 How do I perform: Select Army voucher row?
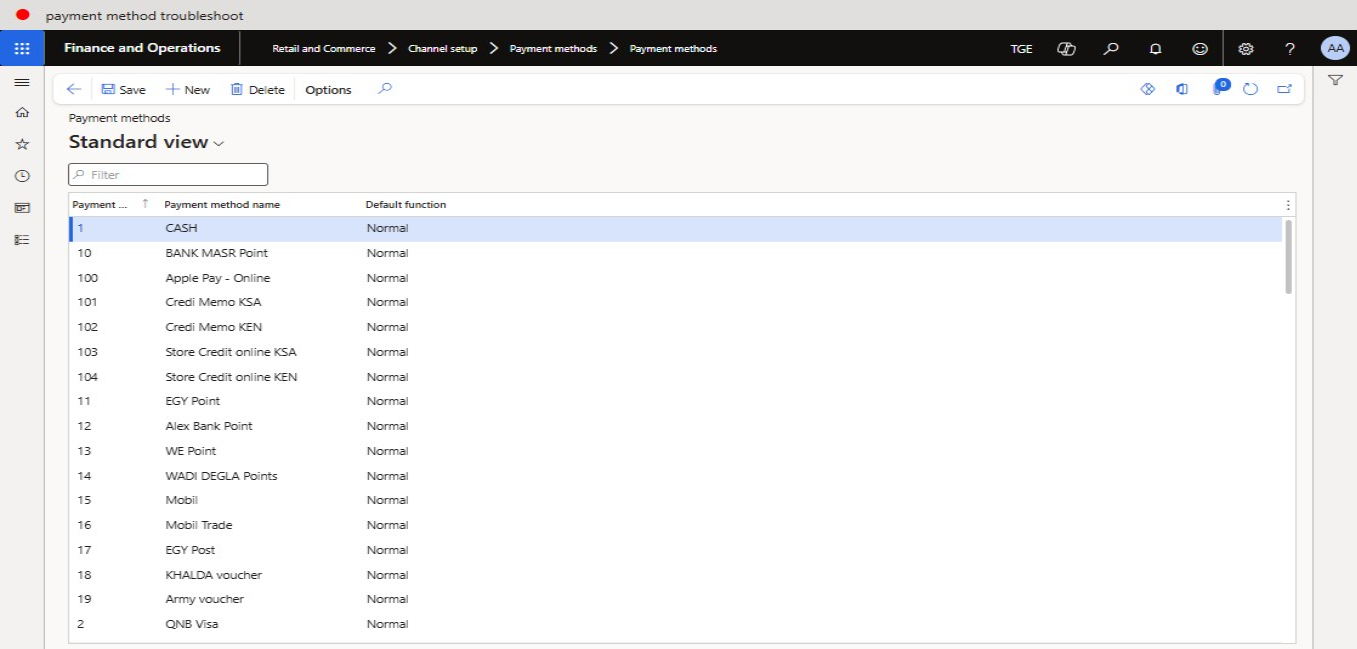pyautogui.click(x=675, y=599)
